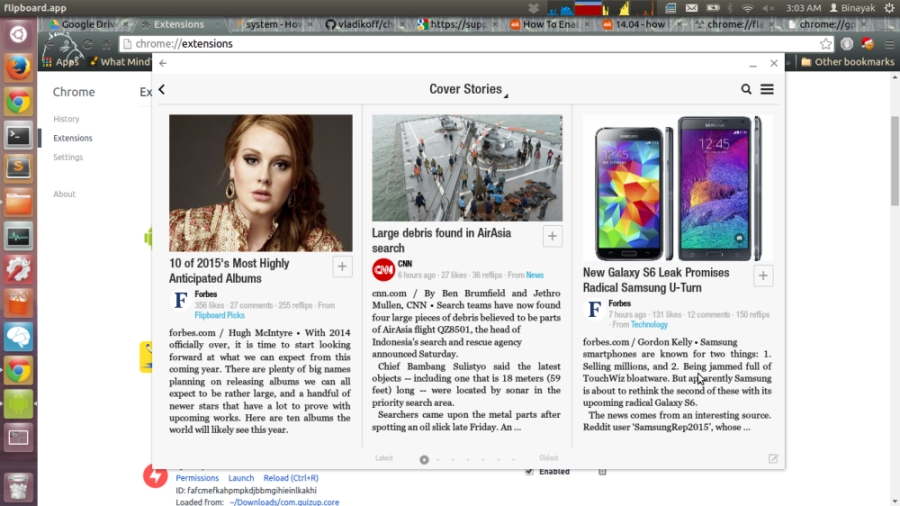Screen dimensions: 900x506
Task: Click the compose icon at bottom right
Action: point(773,458)
